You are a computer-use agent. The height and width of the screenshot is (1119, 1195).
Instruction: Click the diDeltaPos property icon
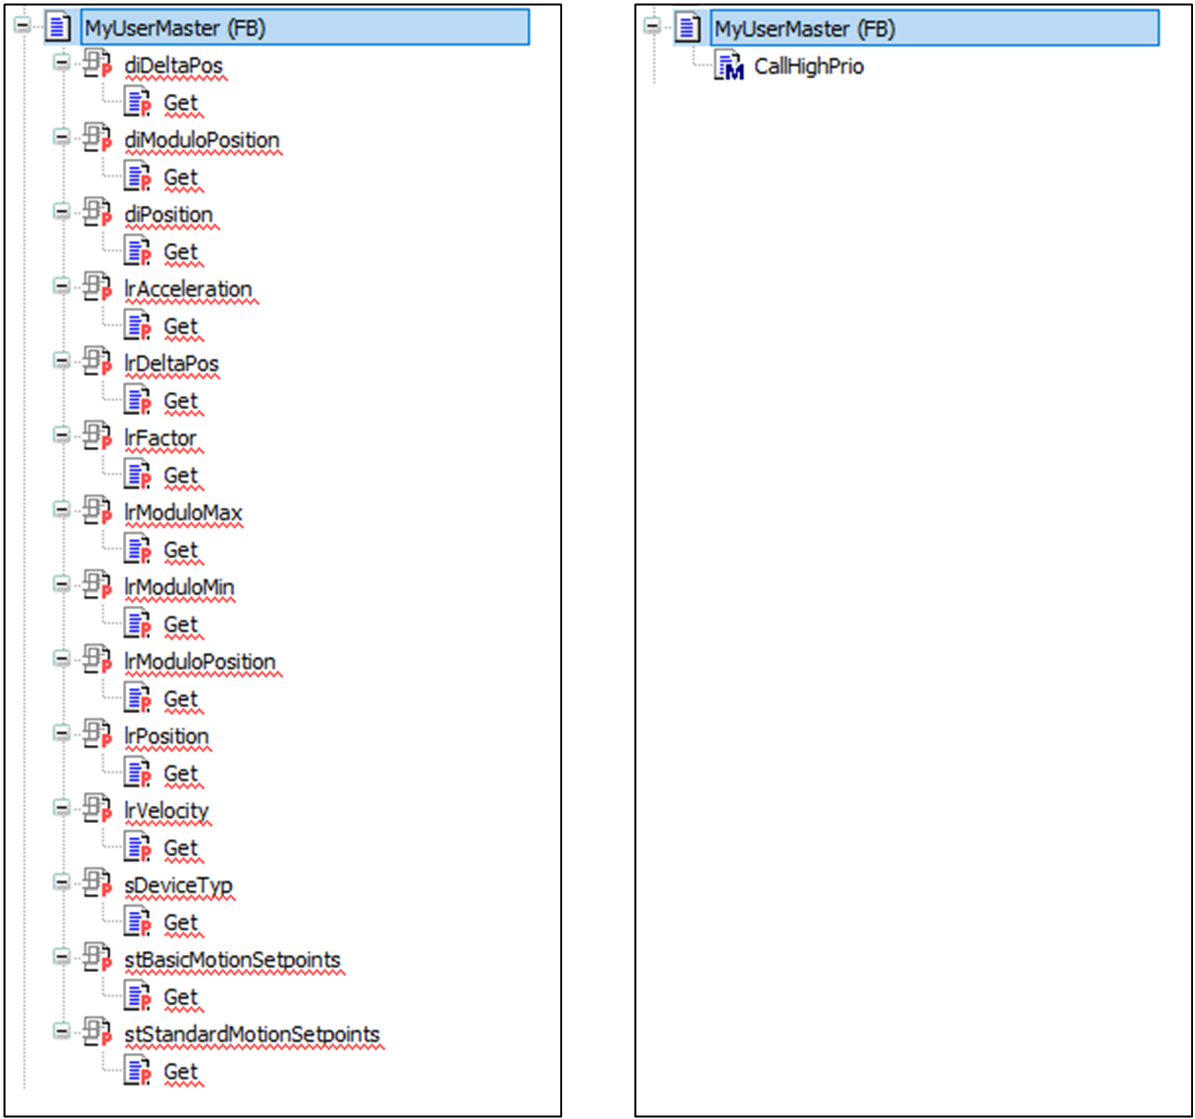pos(97,66)
